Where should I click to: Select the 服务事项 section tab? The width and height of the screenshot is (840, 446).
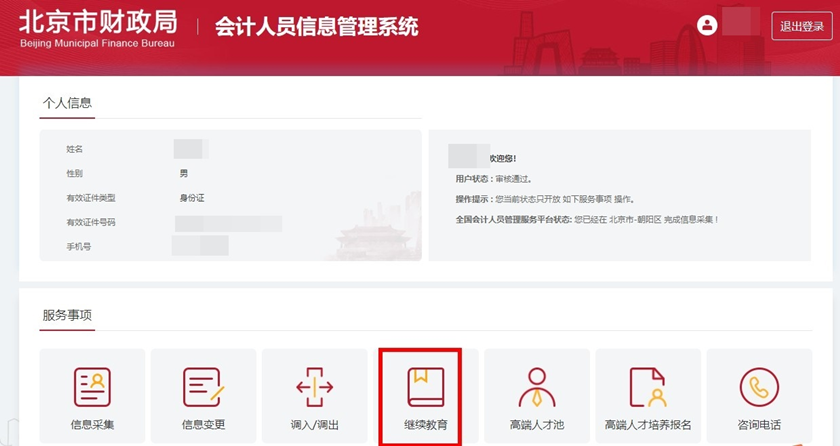(x=67, y=314)
